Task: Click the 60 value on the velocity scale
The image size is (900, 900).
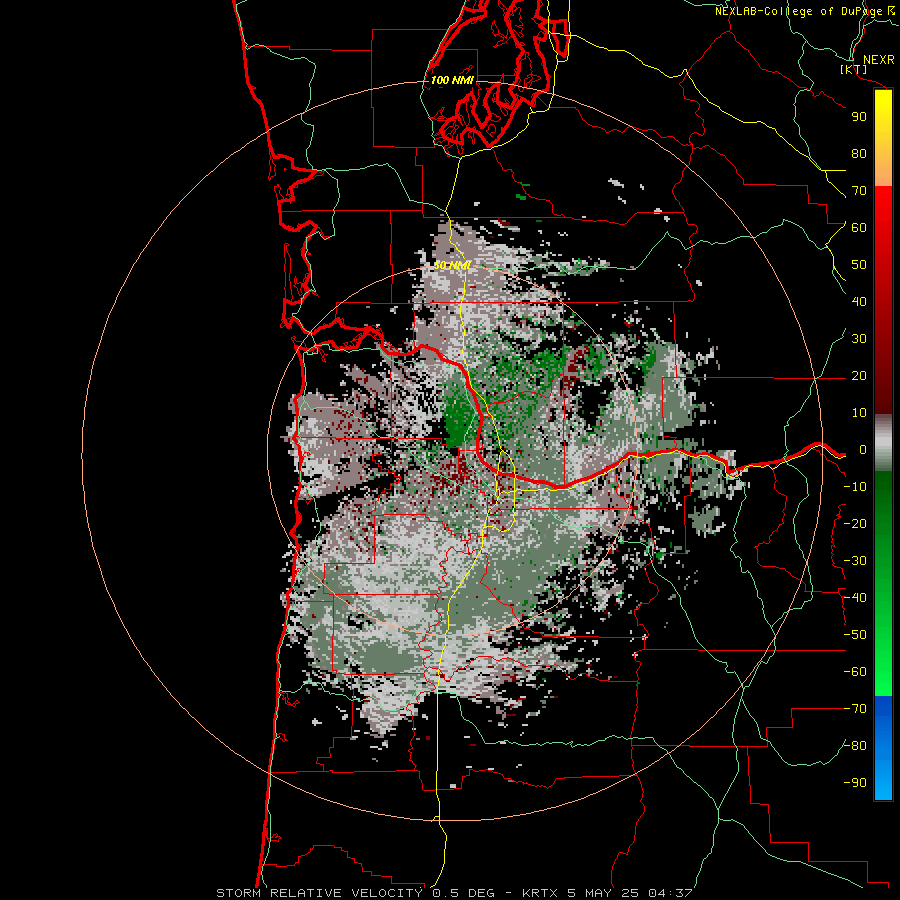Action: [859, 228]
